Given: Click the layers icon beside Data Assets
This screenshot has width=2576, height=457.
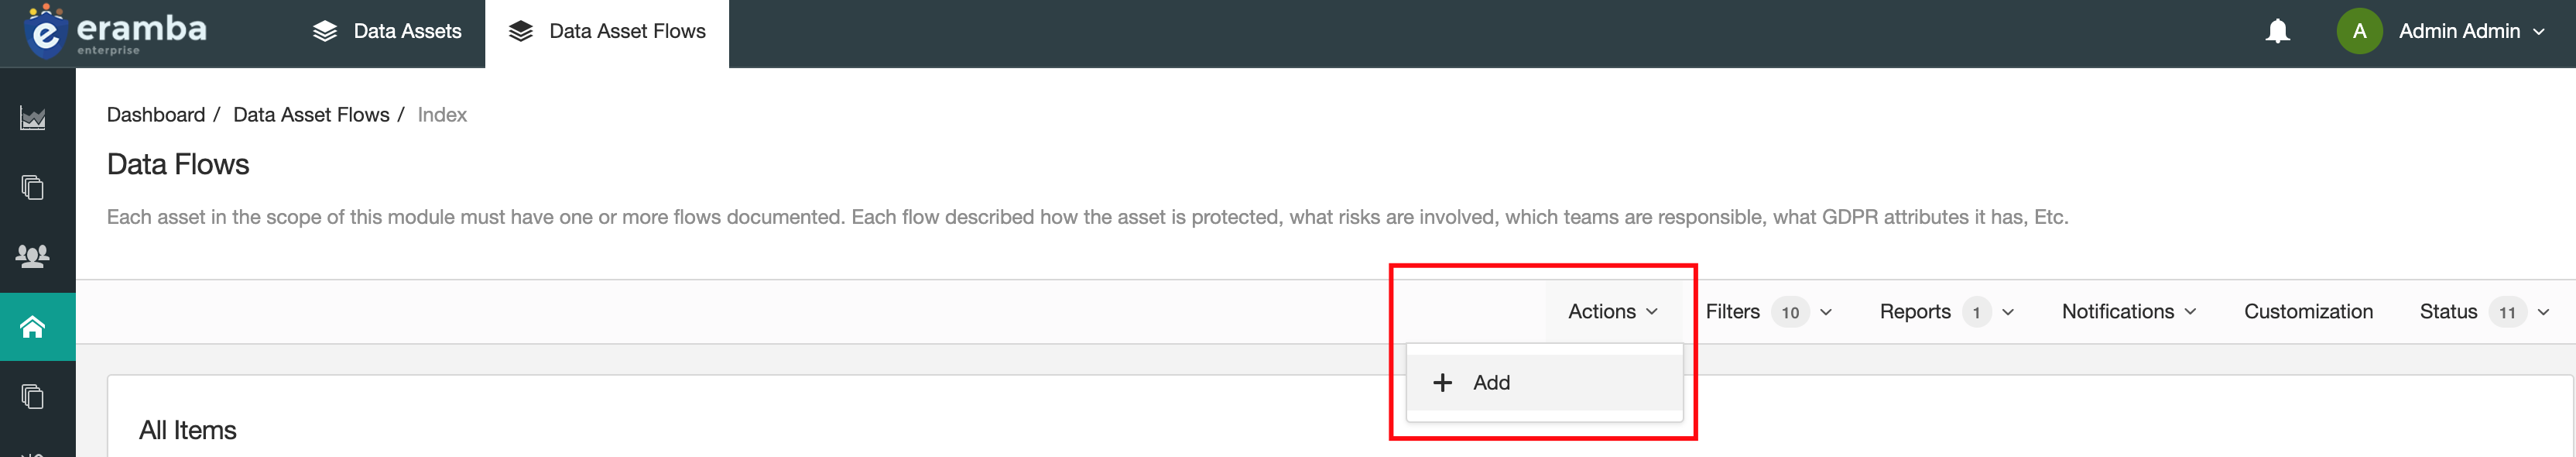Looking at the screenshot, I should pos(325,31).
